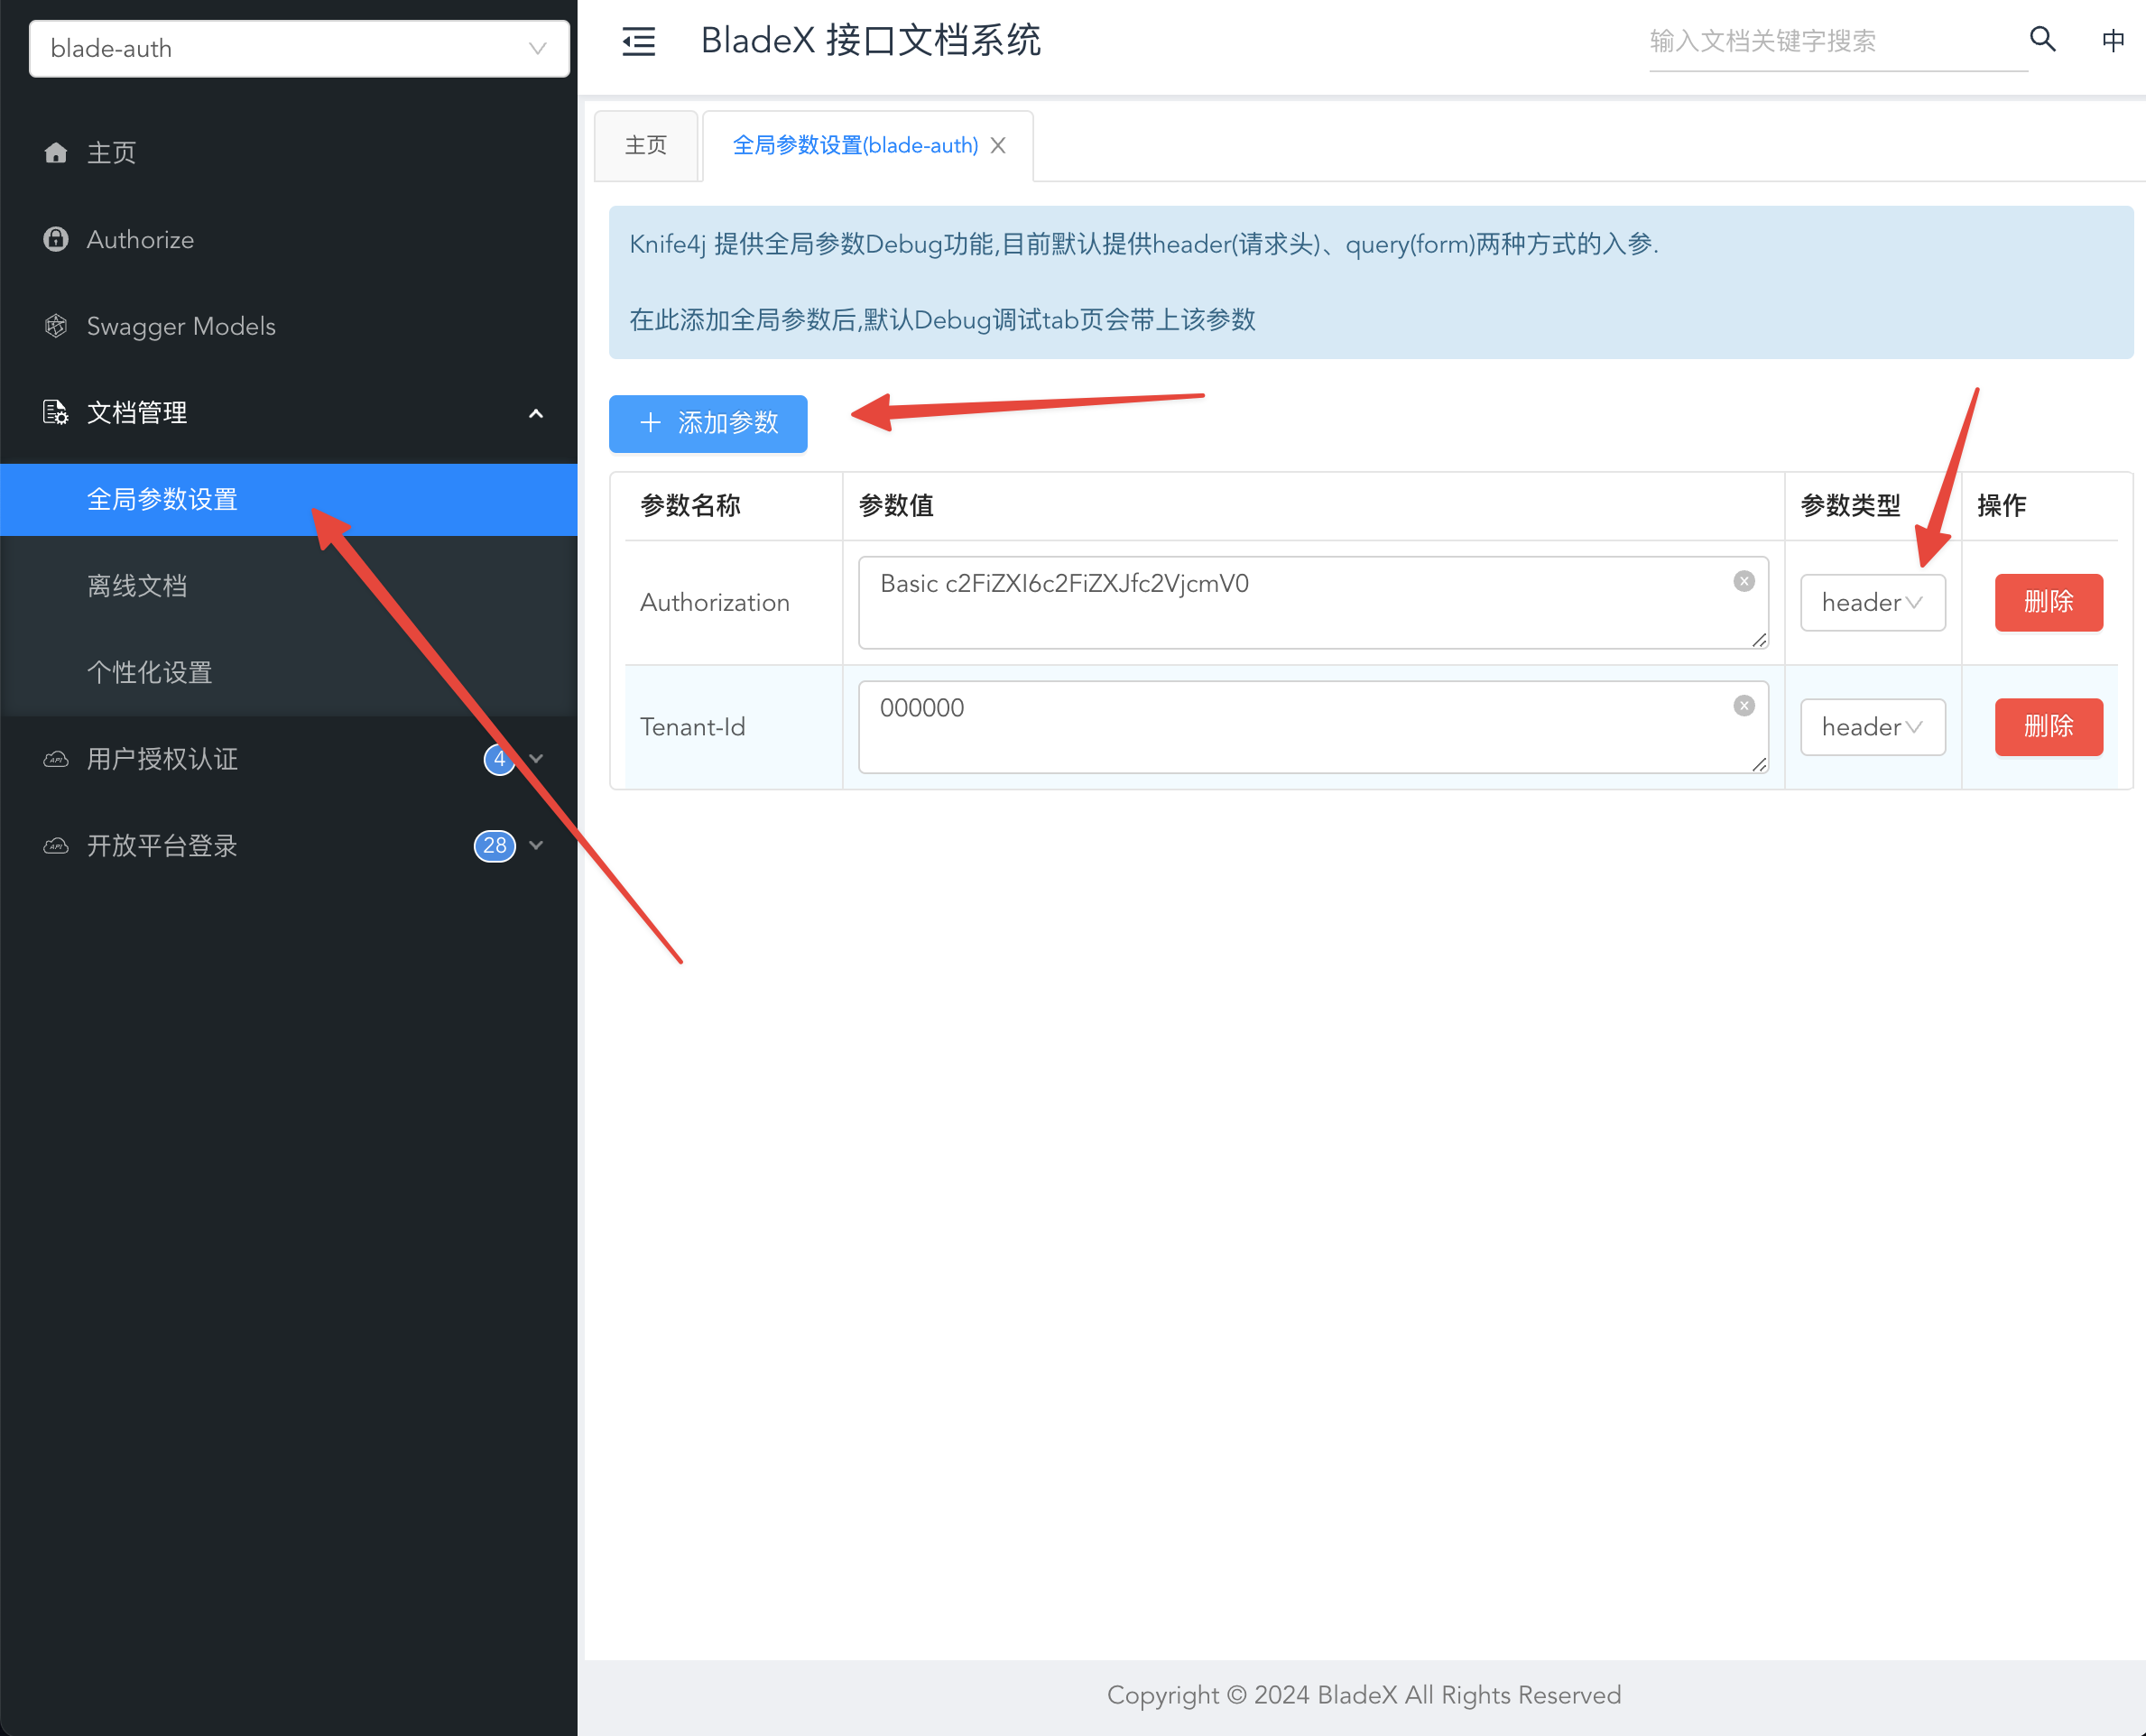The image size is (2146, 1736).
Task: Click the API icon beside 开放平台登录
Action: pyautogui.click(x=56, y=846)
